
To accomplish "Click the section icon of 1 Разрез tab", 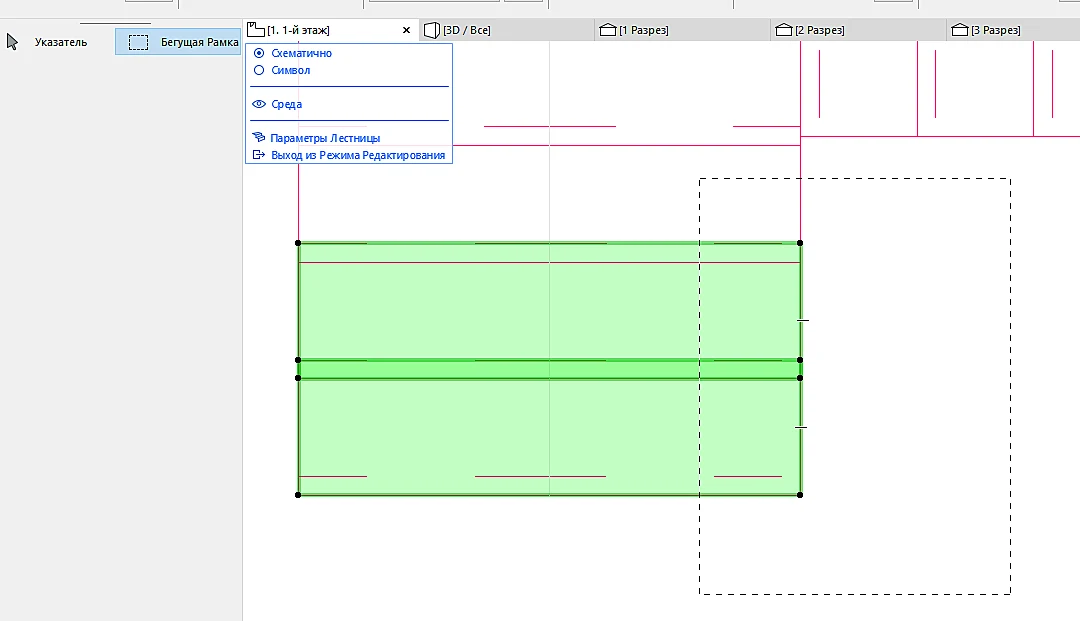I will point(608,30).
